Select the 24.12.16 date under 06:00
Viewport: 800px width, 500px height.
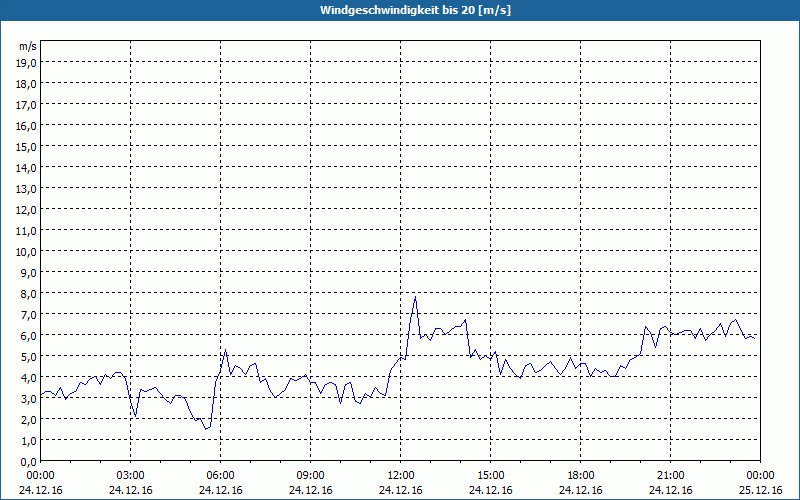[220, 490]
